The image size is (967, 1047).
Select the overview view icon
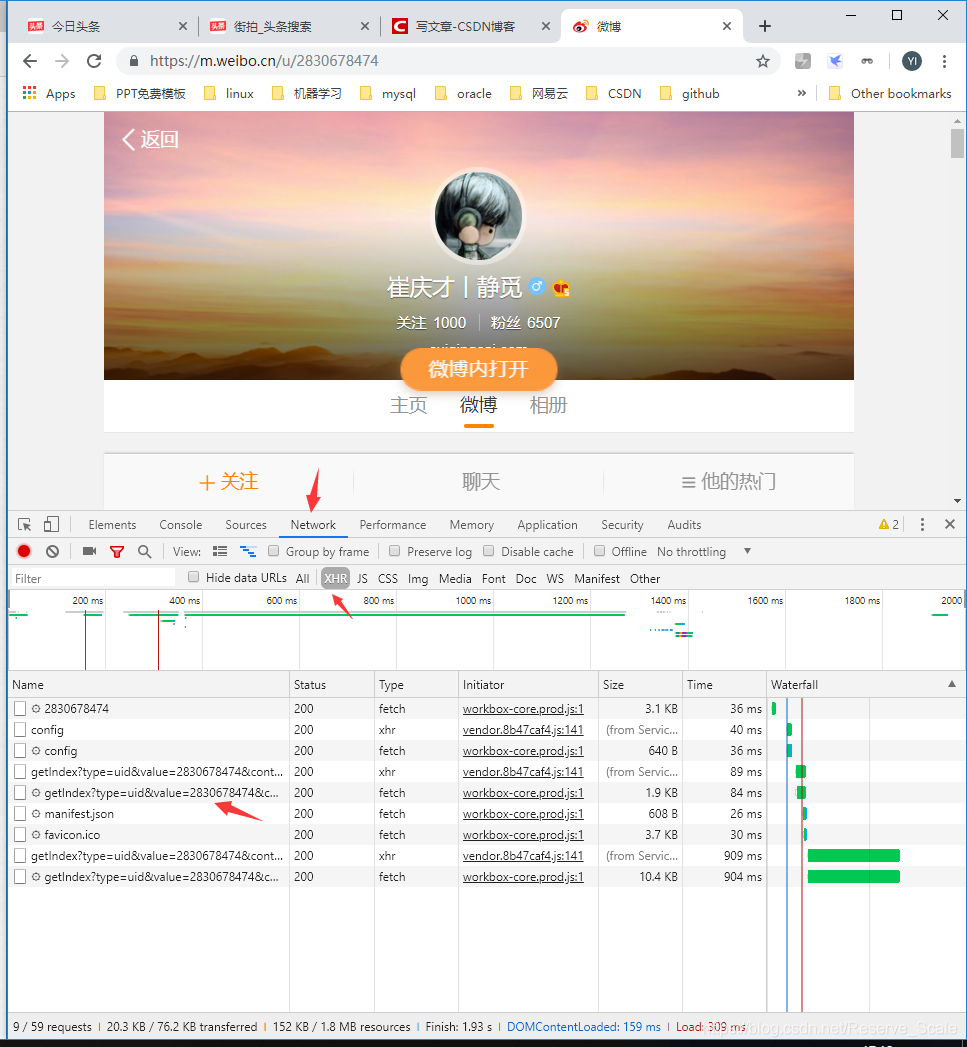pyautogui.click(x=248, y=552)
